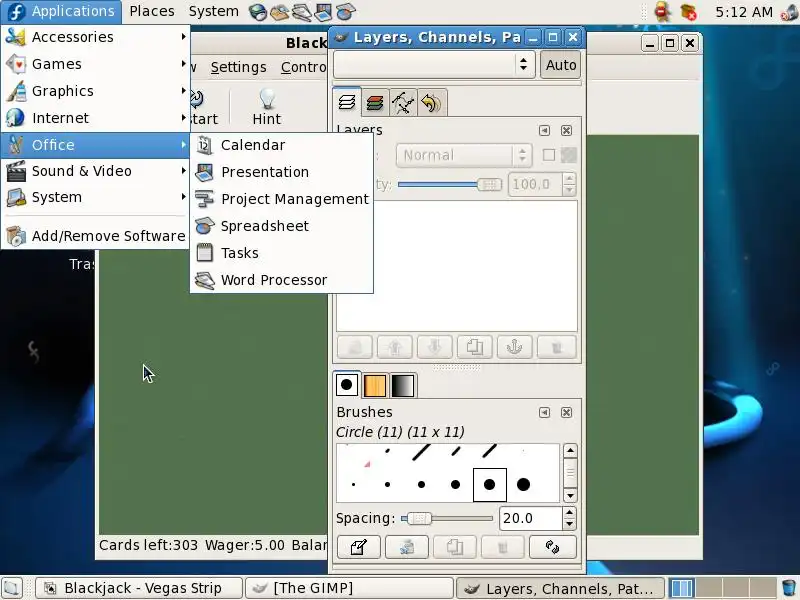Open the Brushes panel tab menu arrow
Viewport: 800px width, 600px height.
544,412
